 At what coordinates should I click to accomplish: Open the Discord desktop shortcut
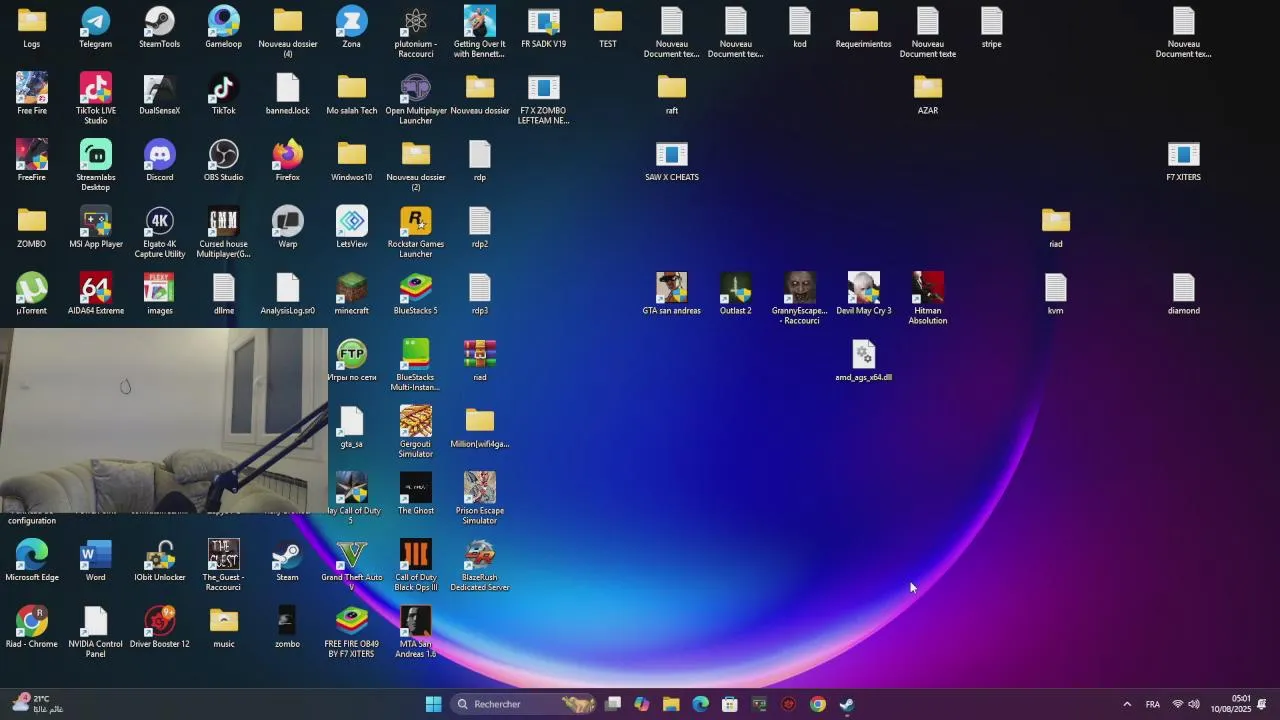pyautogui.click(x=160, y=160)
